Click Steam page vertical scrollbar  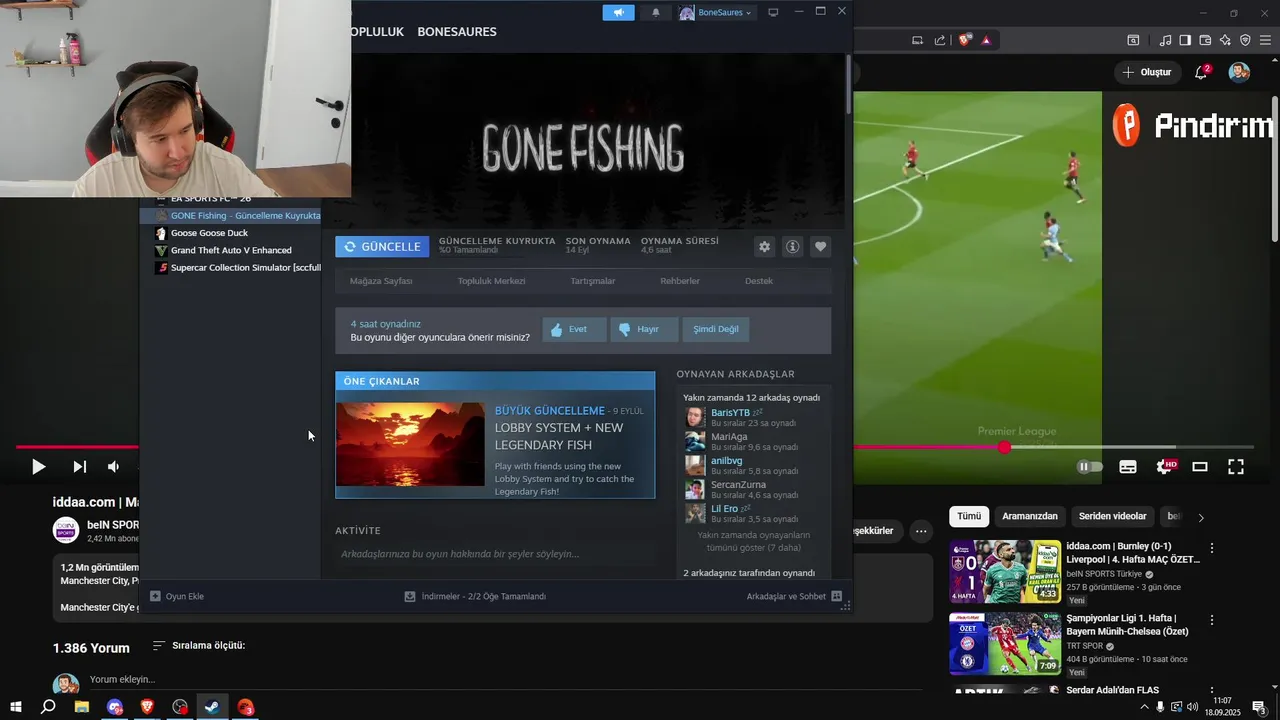click(x=849, y=85)
